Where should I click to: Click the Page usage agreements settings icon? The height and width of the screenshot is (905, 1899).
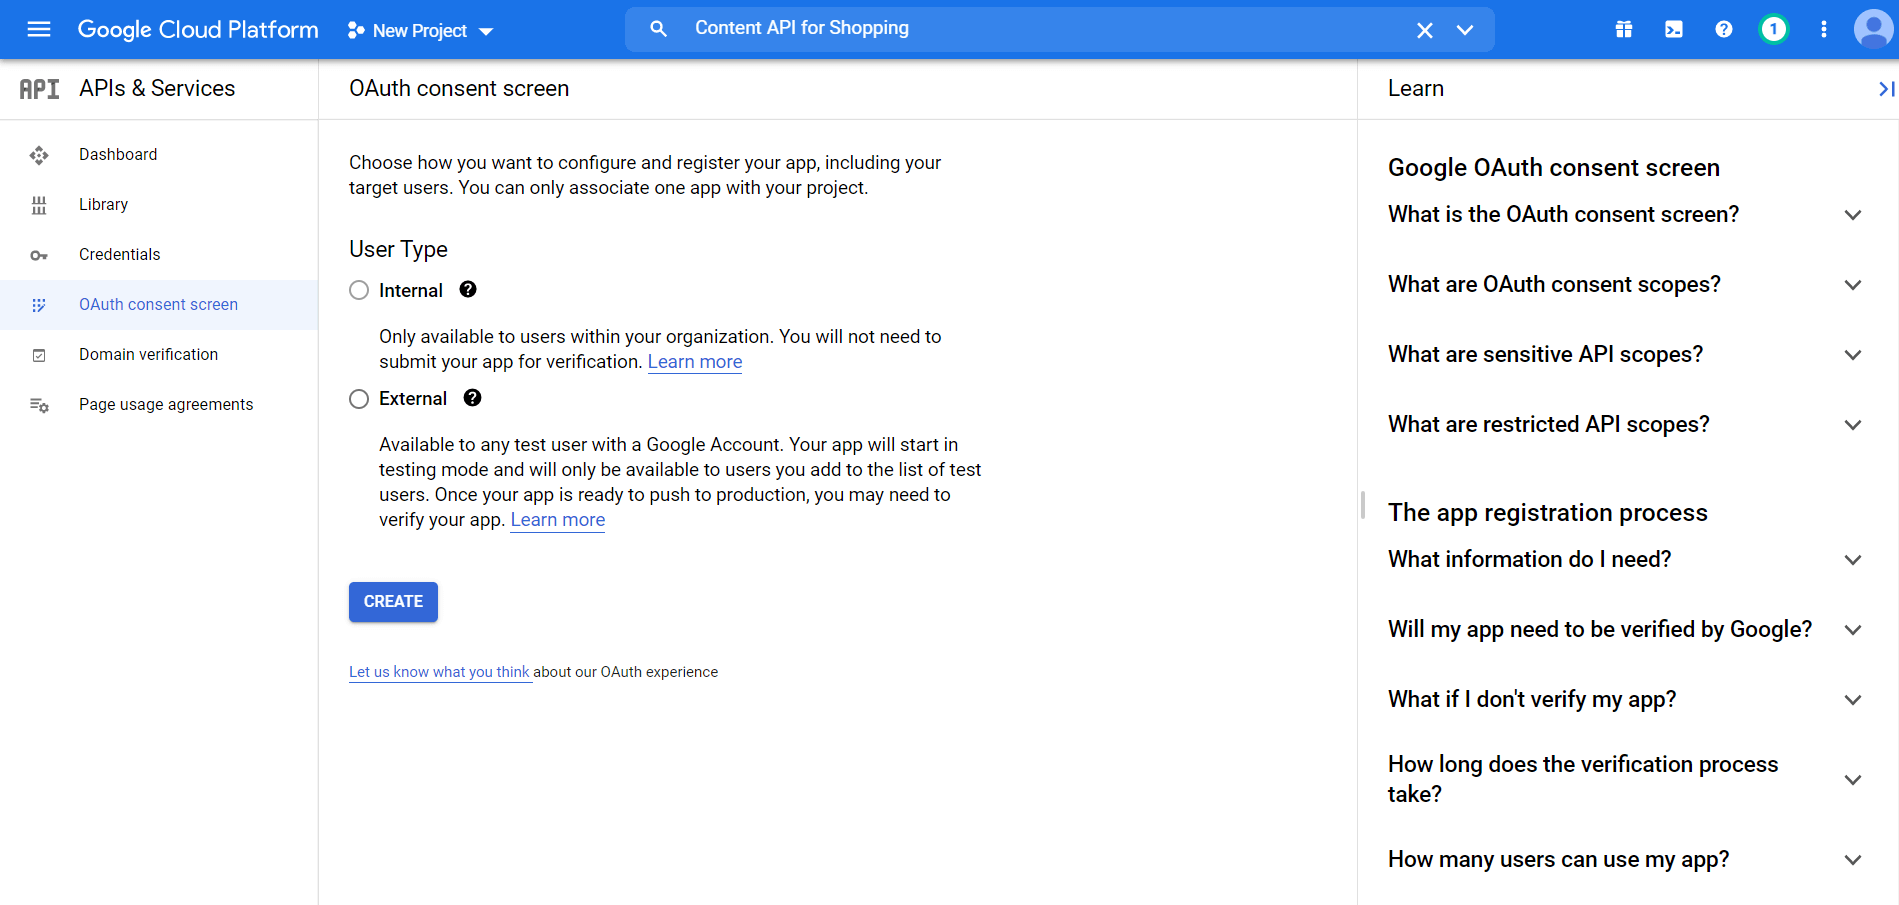[x=39, y=405]
